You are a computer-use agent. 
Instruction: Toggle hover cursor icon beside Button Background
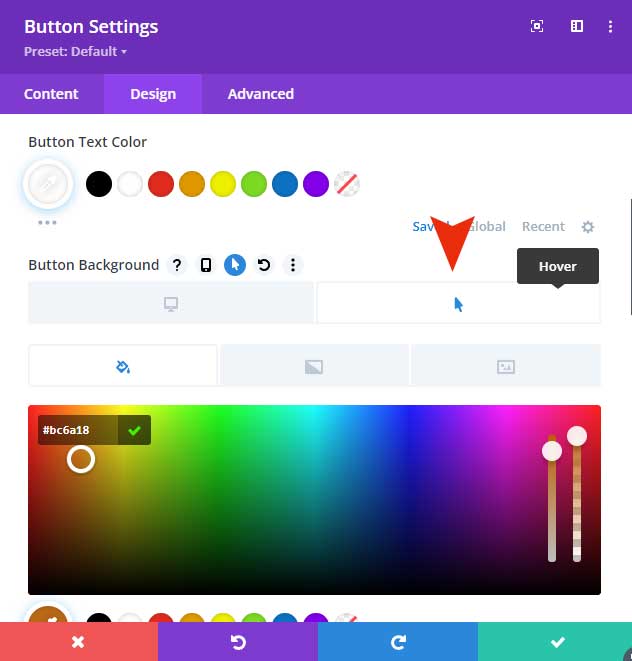coord(235,265)
